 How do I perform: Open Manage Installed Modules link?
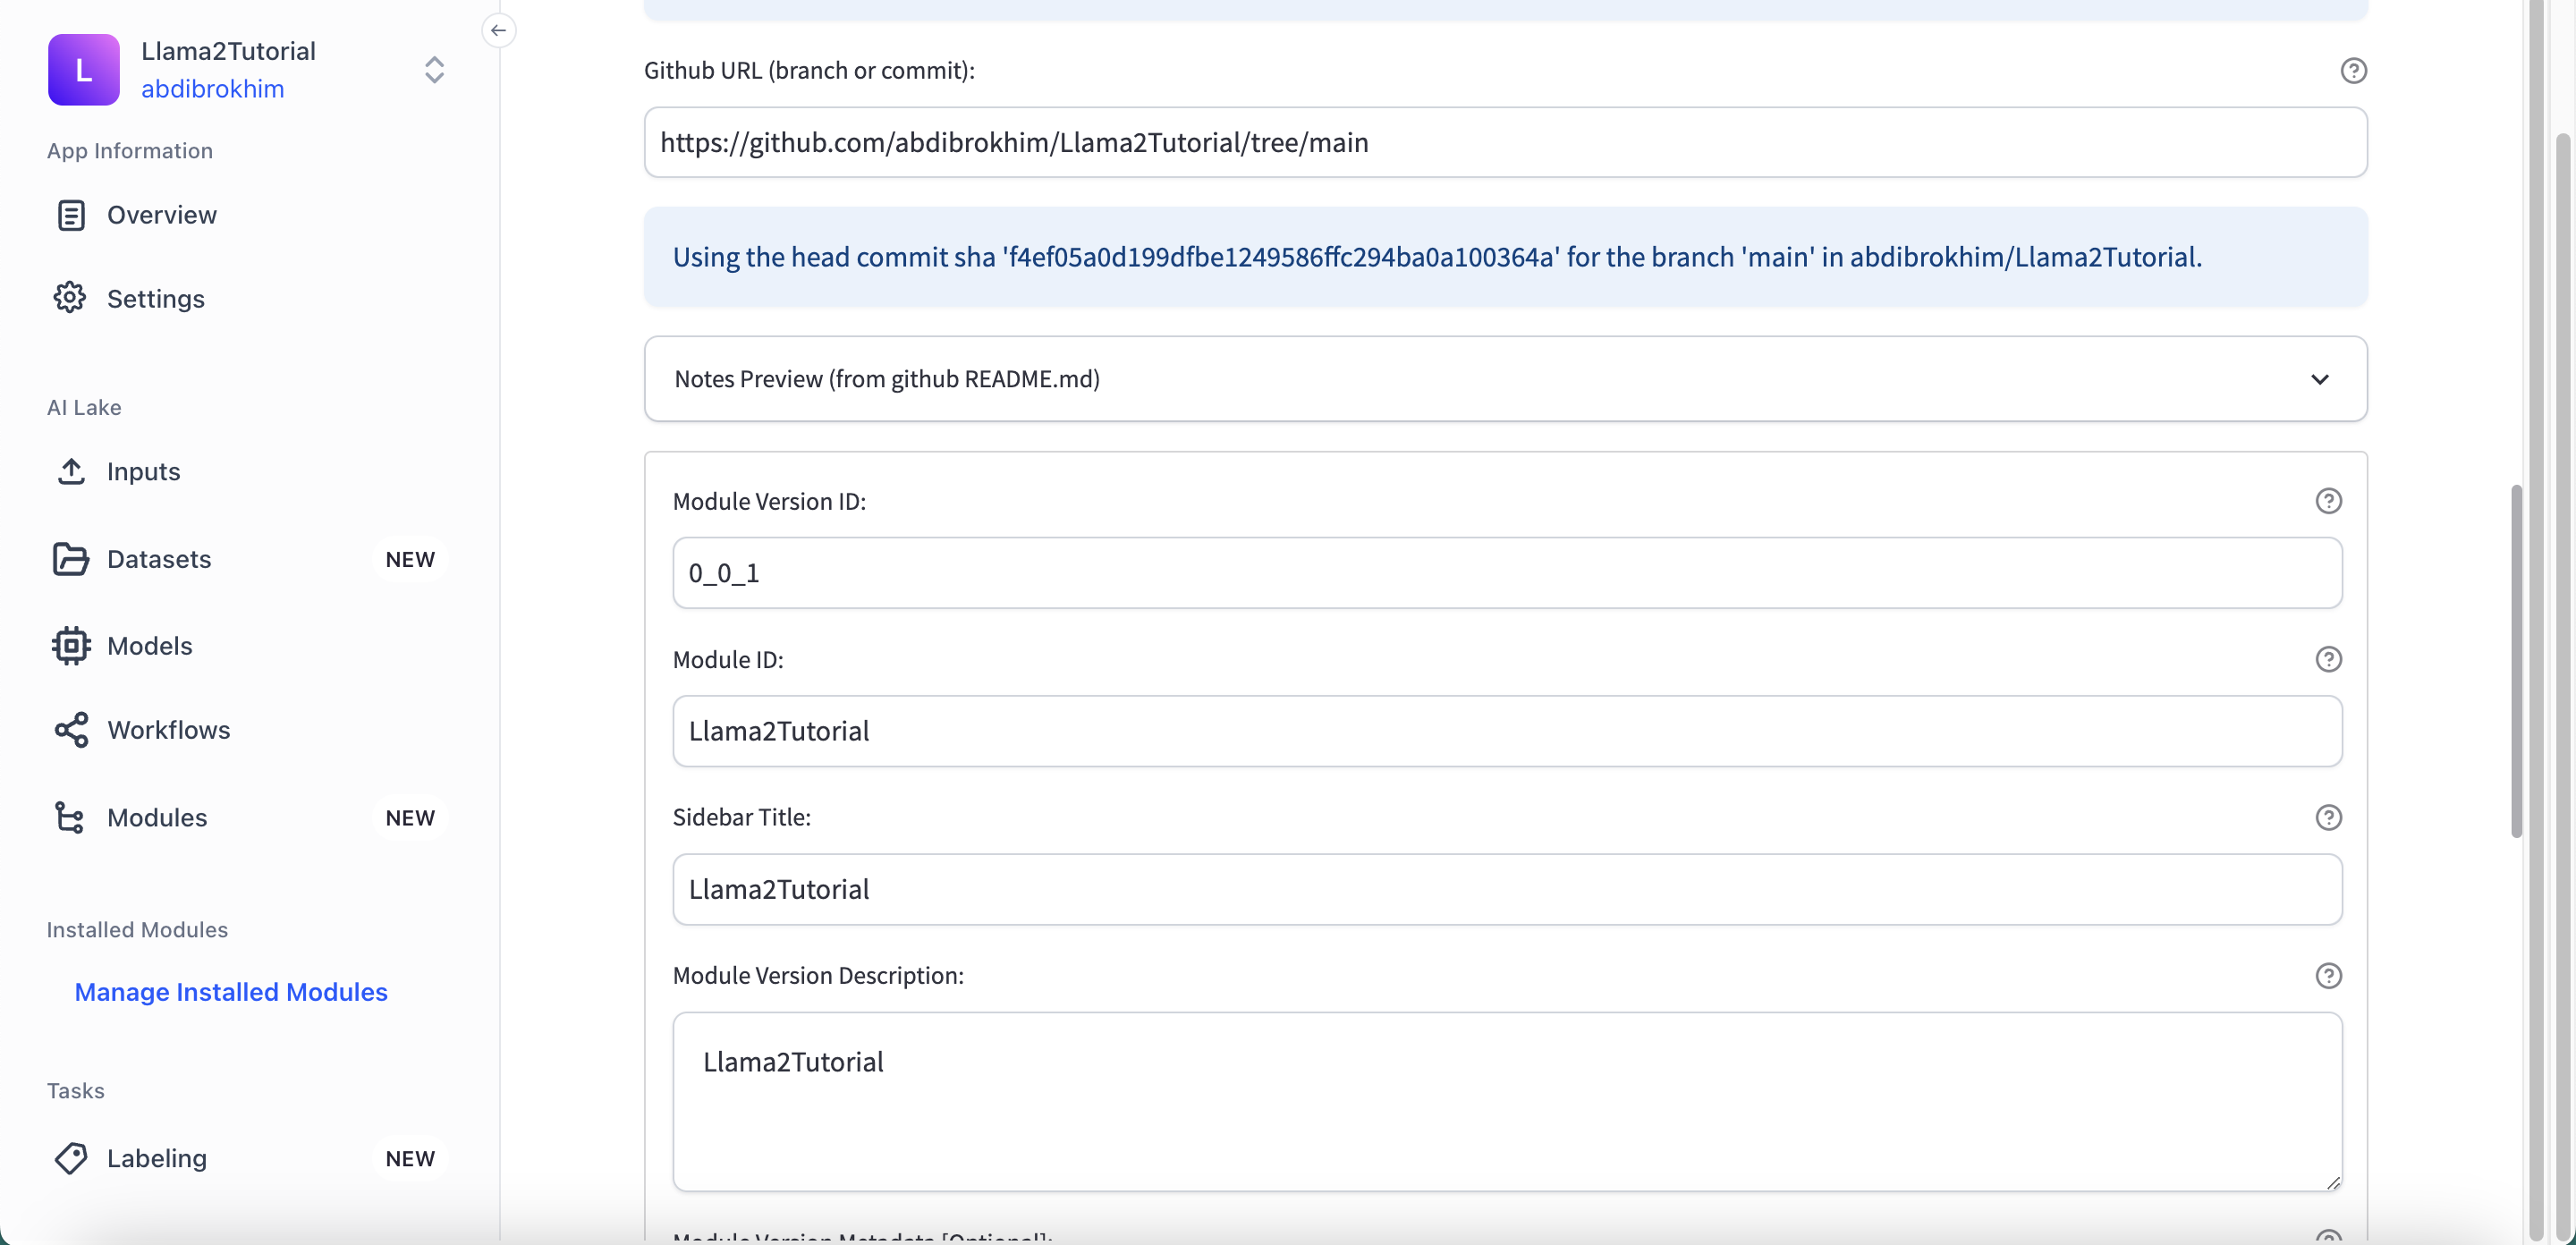(x=231, y=991)
